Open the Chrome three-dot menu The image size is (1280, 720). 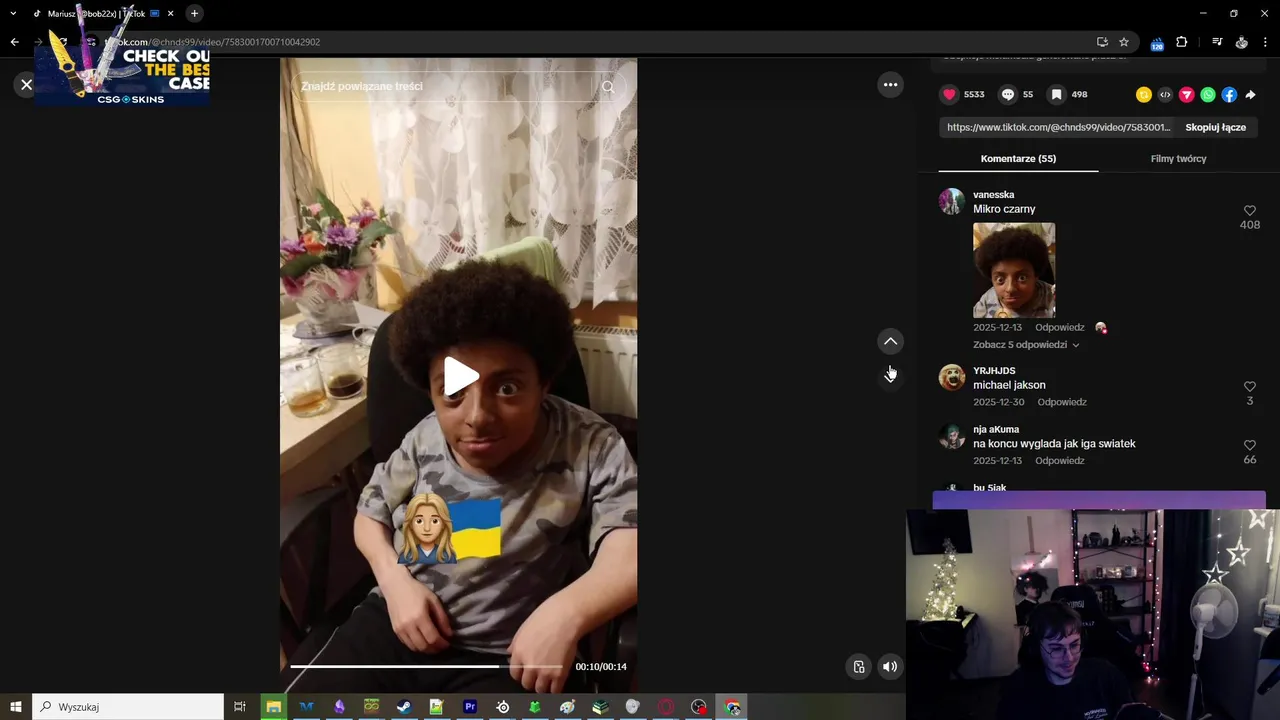click(1266, 42)
